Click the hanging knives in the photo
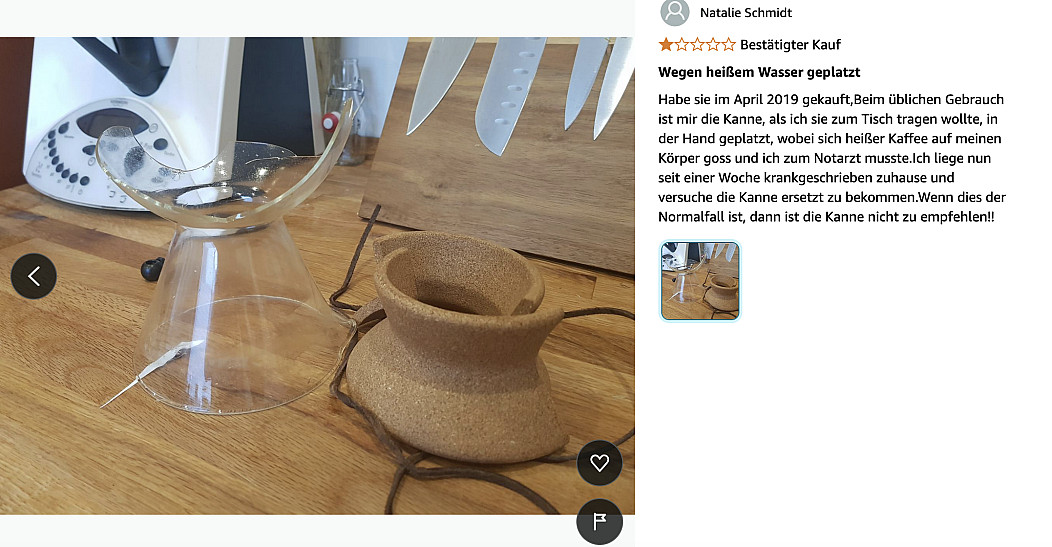1052x547 pixels. click(520, 90)
